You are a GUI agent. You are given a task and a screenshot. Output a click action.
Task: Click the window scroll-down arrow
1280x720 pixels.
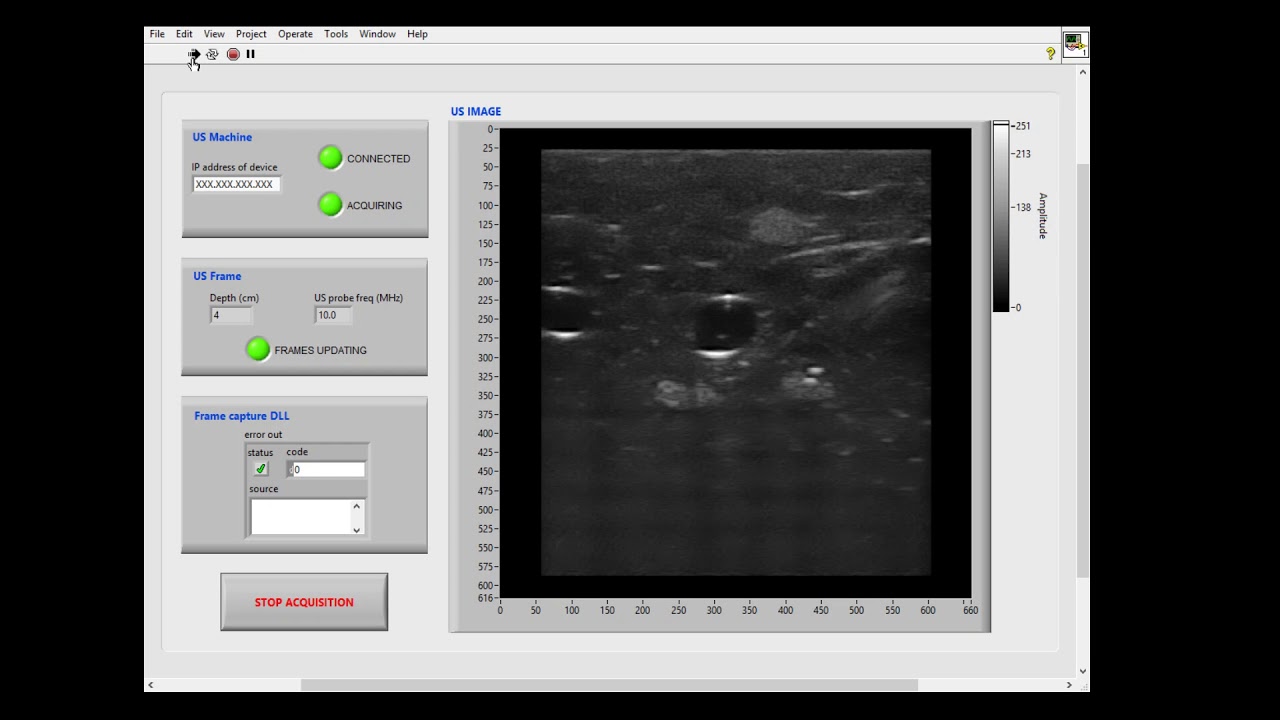1082,672
